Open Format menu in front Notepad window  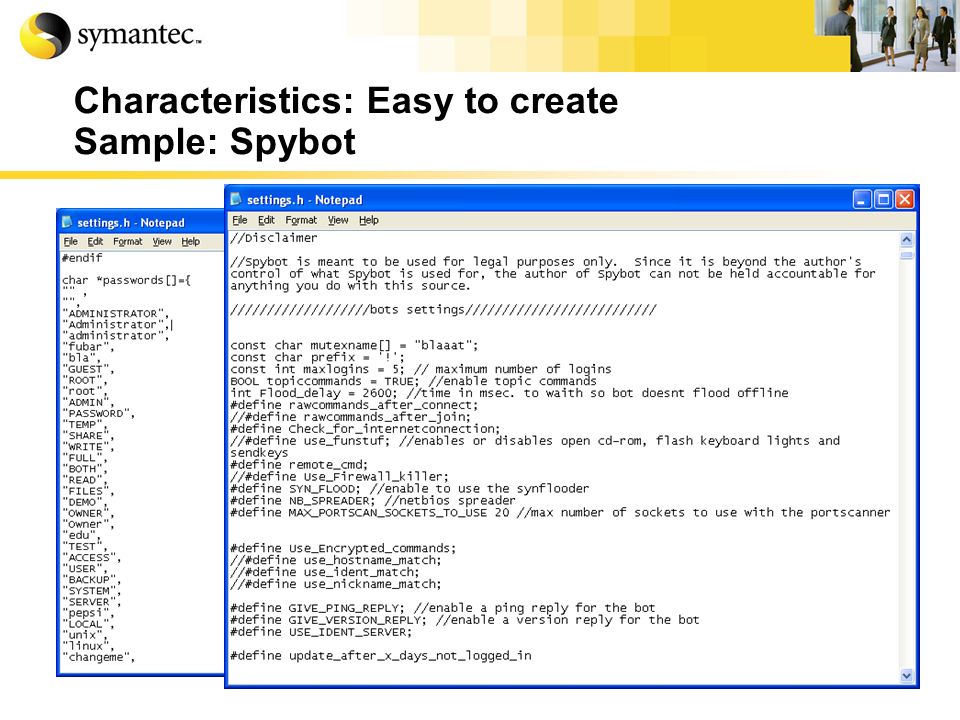click(301, 220)
